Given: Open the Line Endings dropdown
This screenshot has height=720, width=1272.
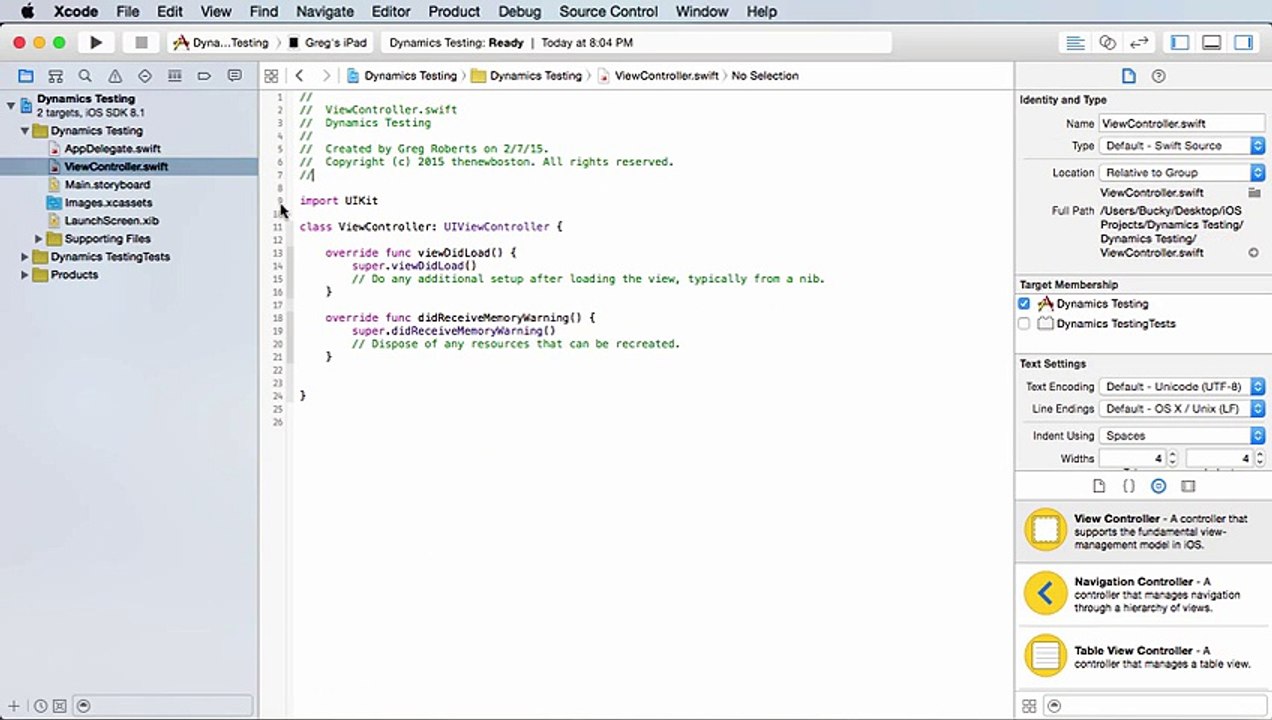Looking at the screenshot, I should 1182,409.
